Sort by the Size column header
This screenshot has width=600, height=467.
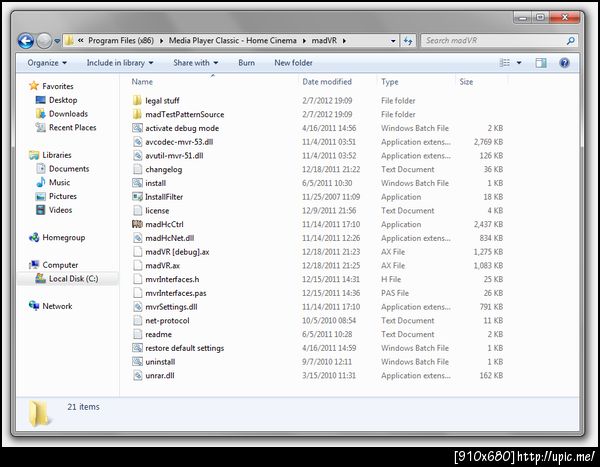(x=466, y=82)
